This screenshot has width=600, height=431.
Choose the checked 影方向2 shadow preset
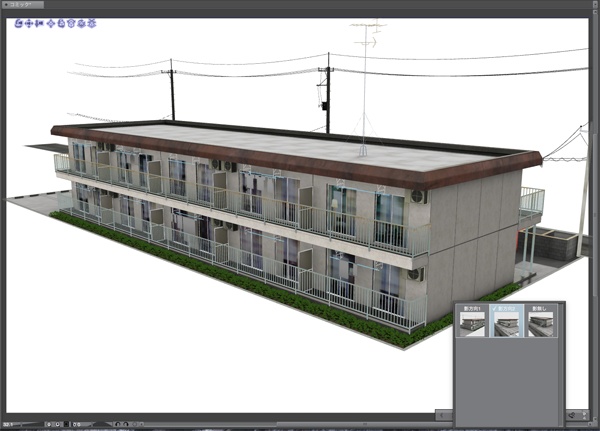pyautogui.click(x=506, y=321)
